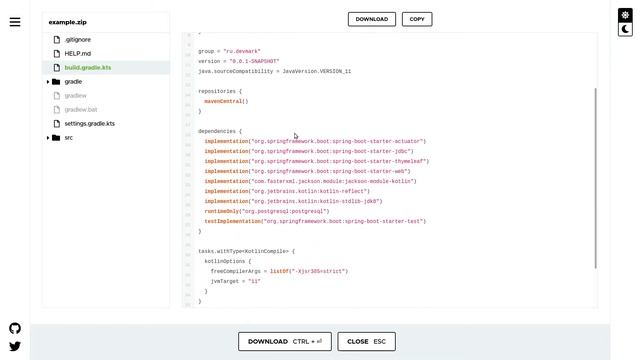
Task: Click the group "ru.devmark" line
Action: [229, 51]
